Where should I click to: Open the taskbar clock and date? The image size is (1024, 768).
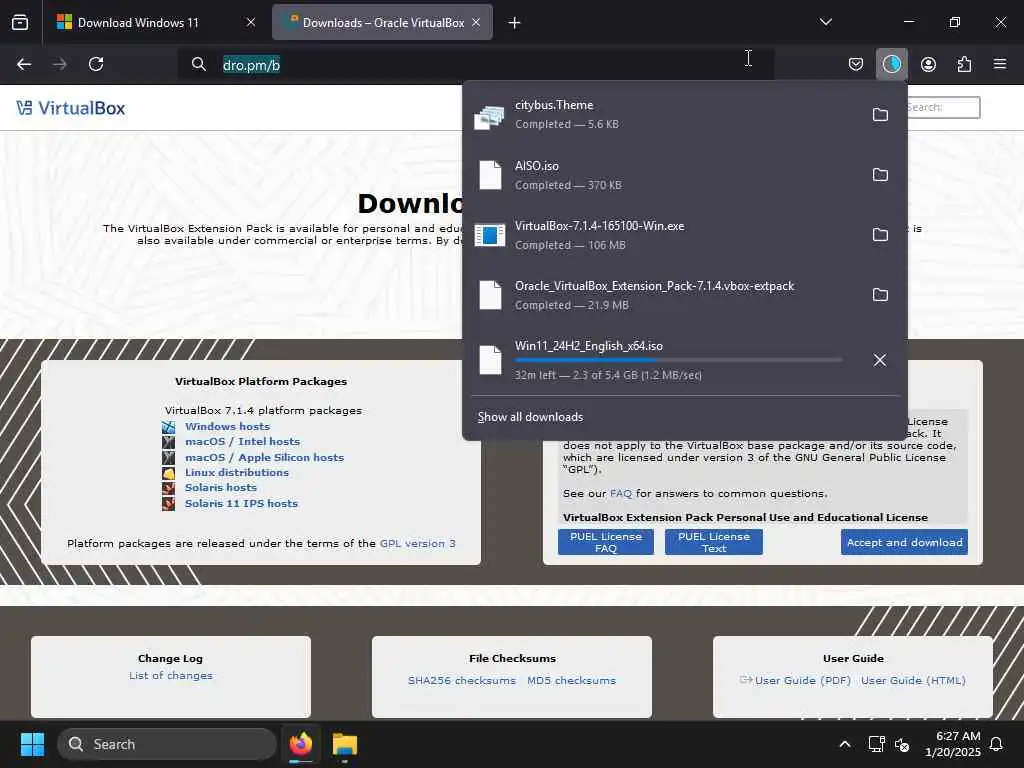953,744
